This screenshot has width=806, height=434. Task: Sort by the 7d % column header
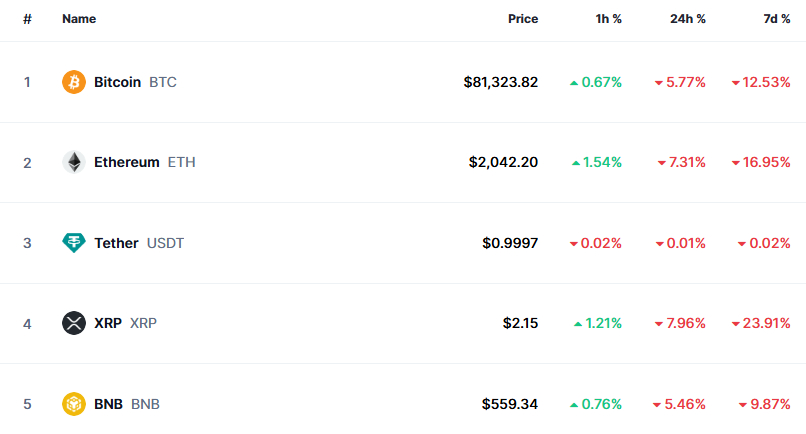coord(777,19)
